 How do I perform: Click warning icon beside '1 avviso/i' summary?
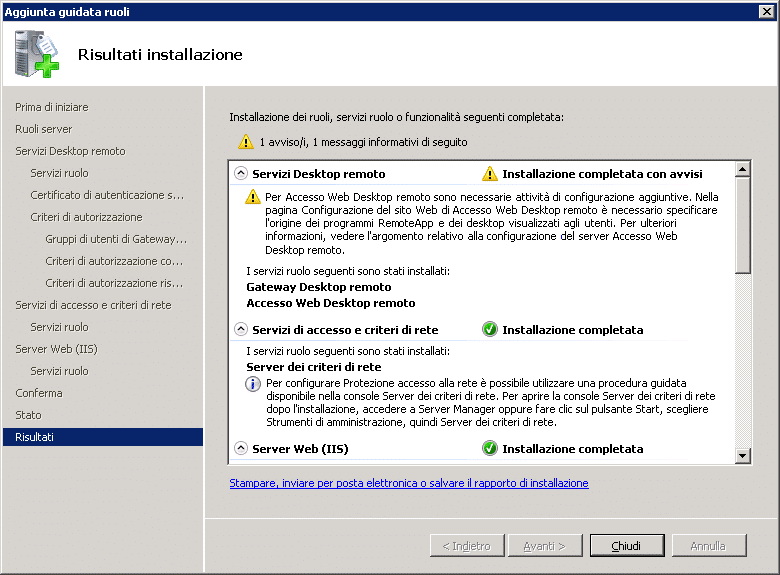246,142
